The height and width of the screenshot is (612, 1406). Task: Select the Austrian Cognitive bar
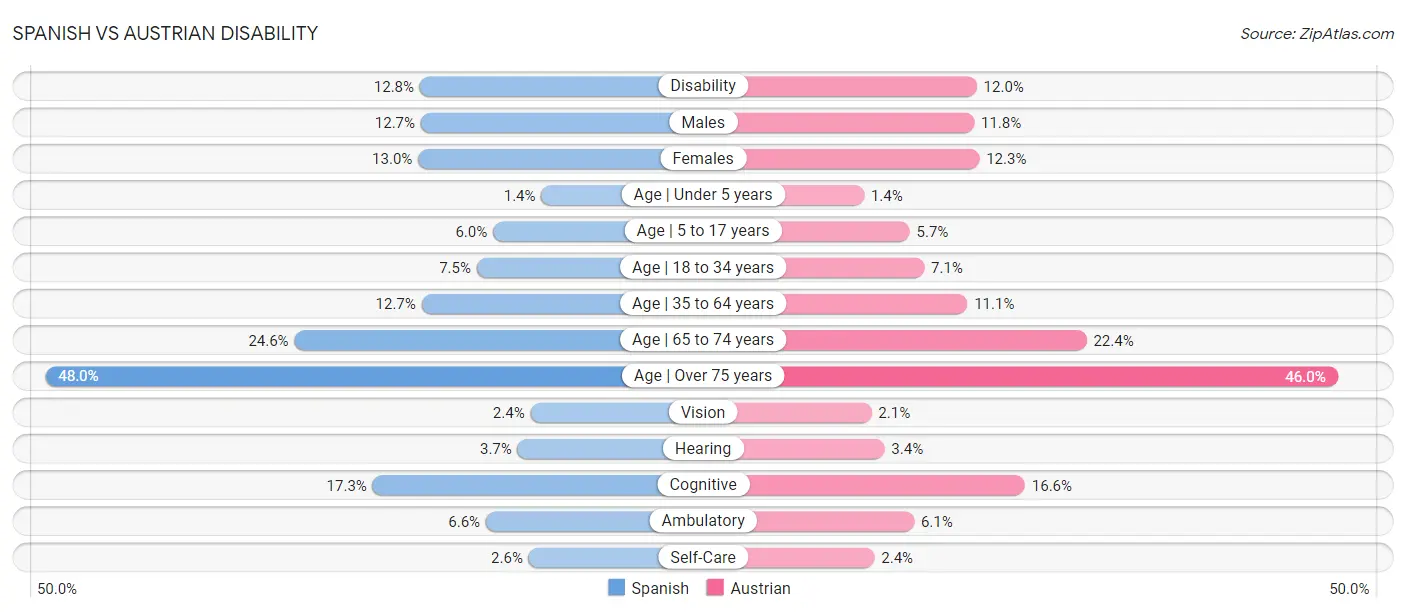pyautogui.click(x=886, y=485)
